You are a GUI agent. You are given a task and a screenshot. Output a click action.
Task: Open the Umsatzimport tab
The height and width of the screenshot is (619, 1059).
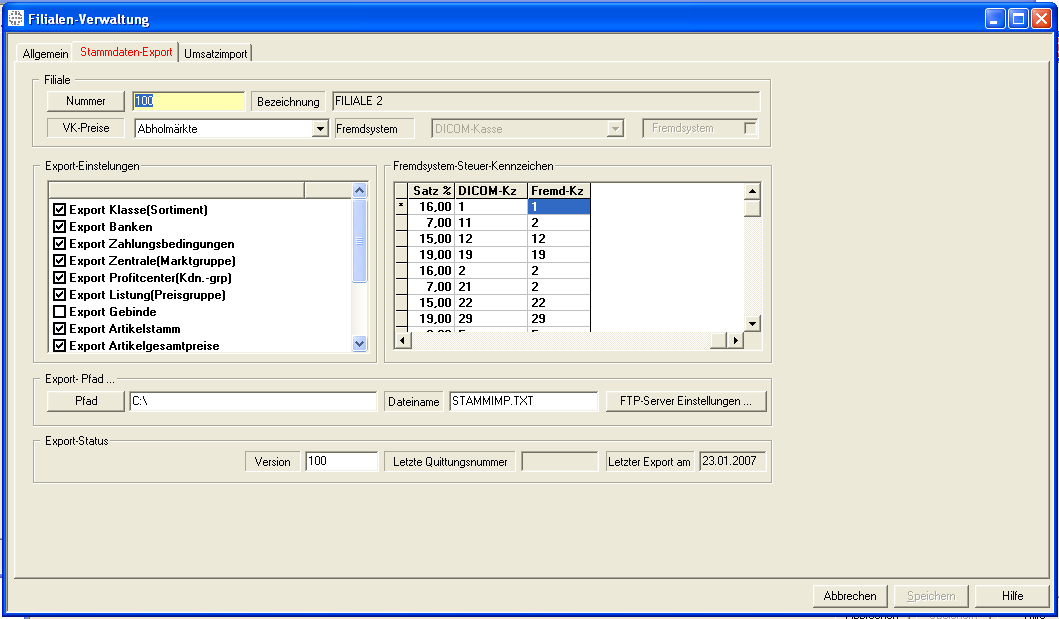[x=215, y=53]
